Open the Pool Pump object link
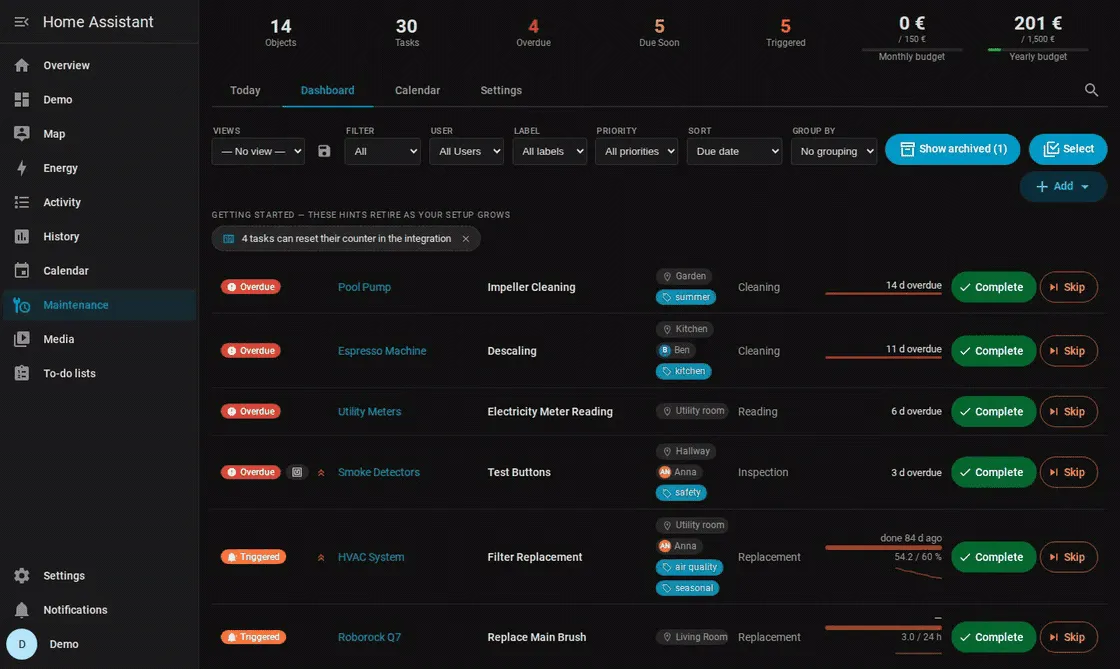Viewport: 1120px width, 669px height. pos(364,287)
